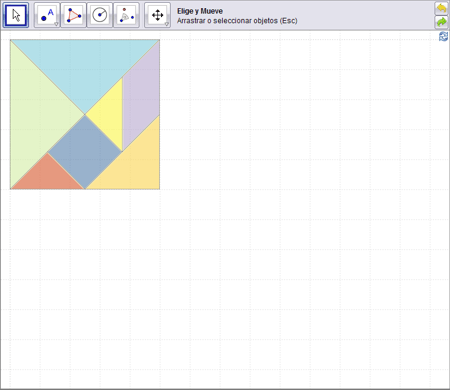Click the reset construction refresh icon
This screenshot has width=450, height=390.
tap(443, 36)
